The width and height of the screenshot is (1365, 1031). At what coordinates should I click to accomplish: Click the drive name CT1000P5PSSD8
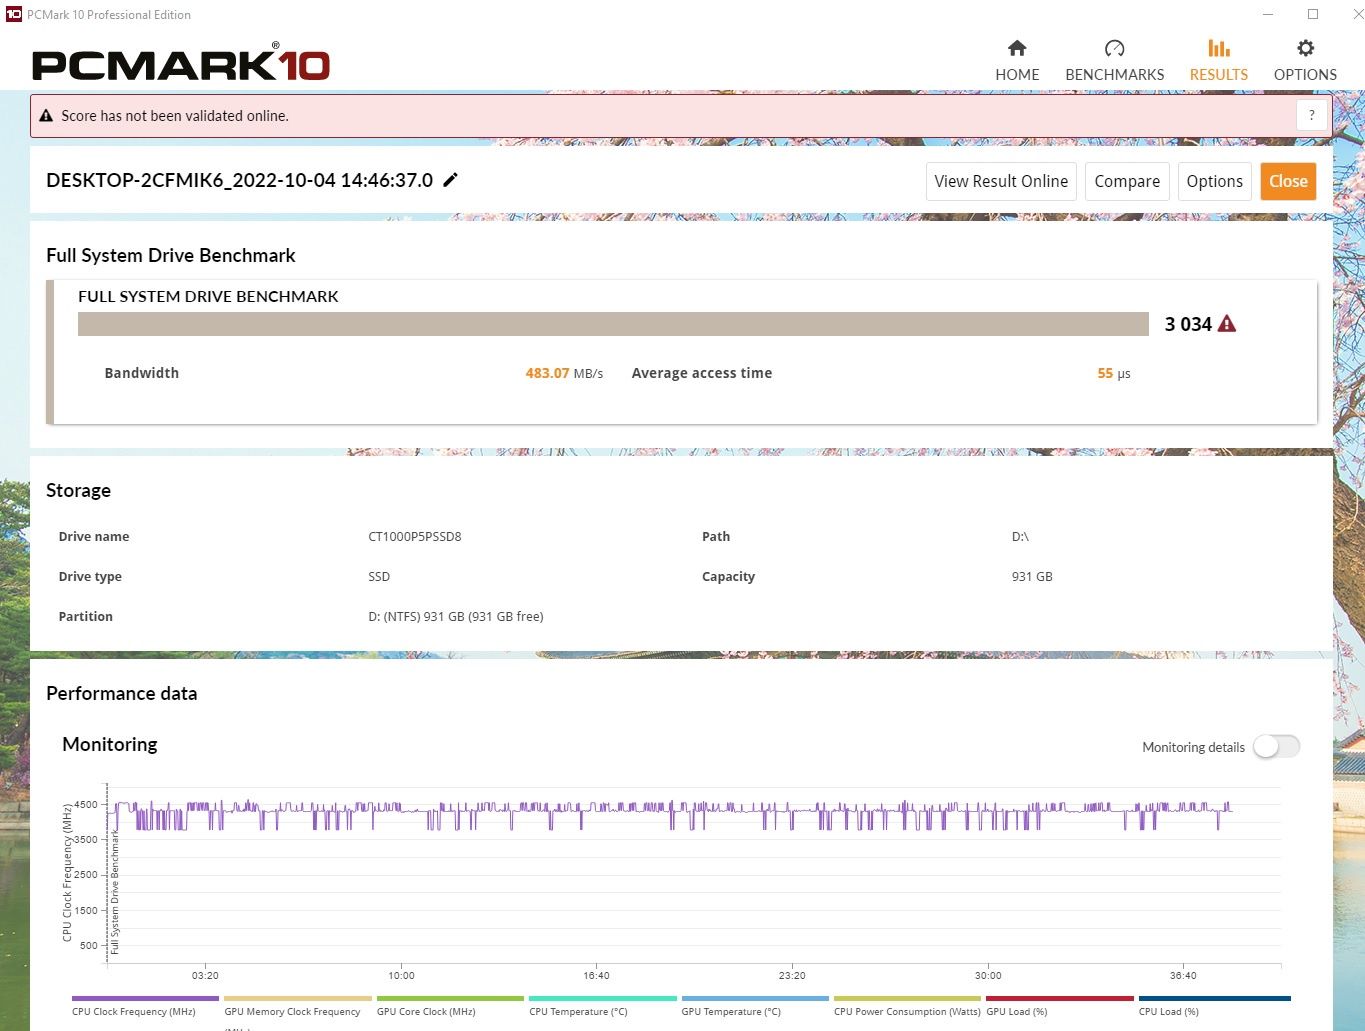click(x=415, y=537)
